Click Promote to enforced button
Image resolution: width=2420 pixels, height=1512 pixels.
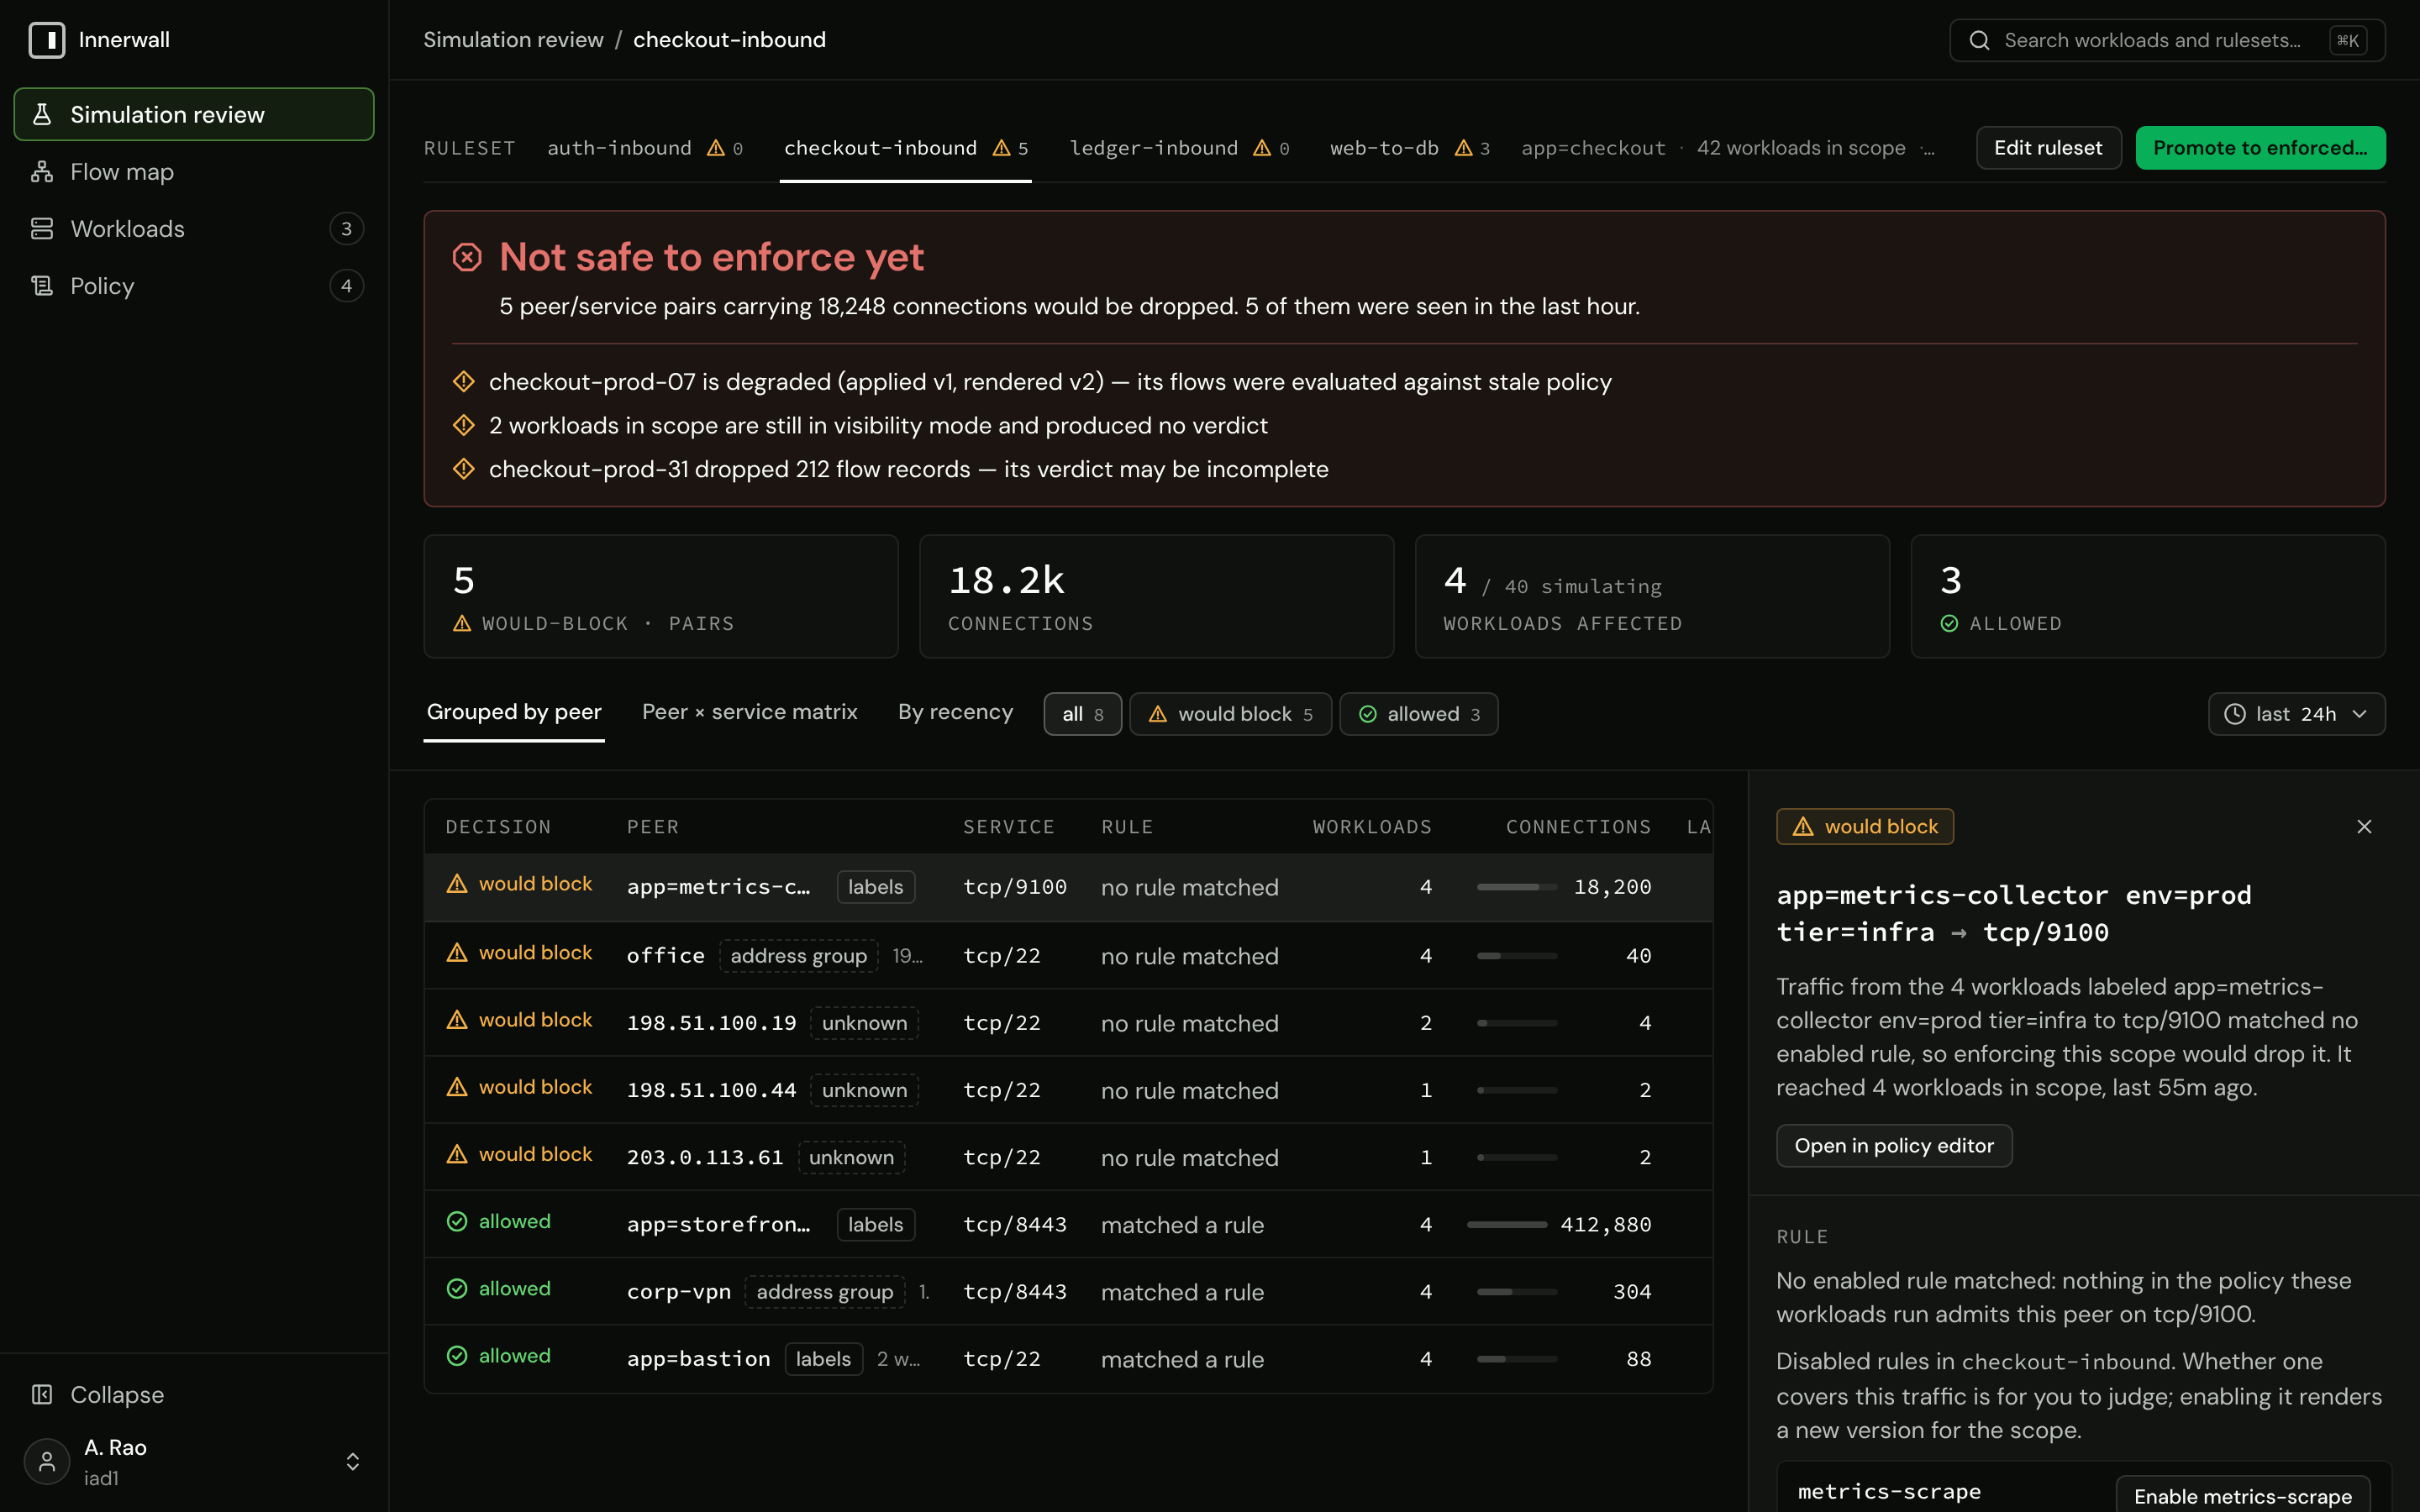coord(2260,148)
